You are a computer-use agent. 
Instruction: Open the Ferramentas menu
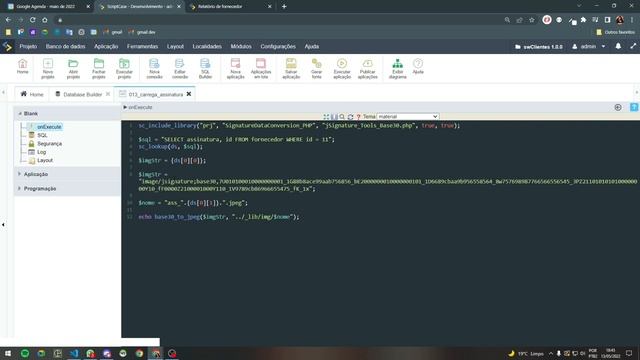tap(142, 47)
